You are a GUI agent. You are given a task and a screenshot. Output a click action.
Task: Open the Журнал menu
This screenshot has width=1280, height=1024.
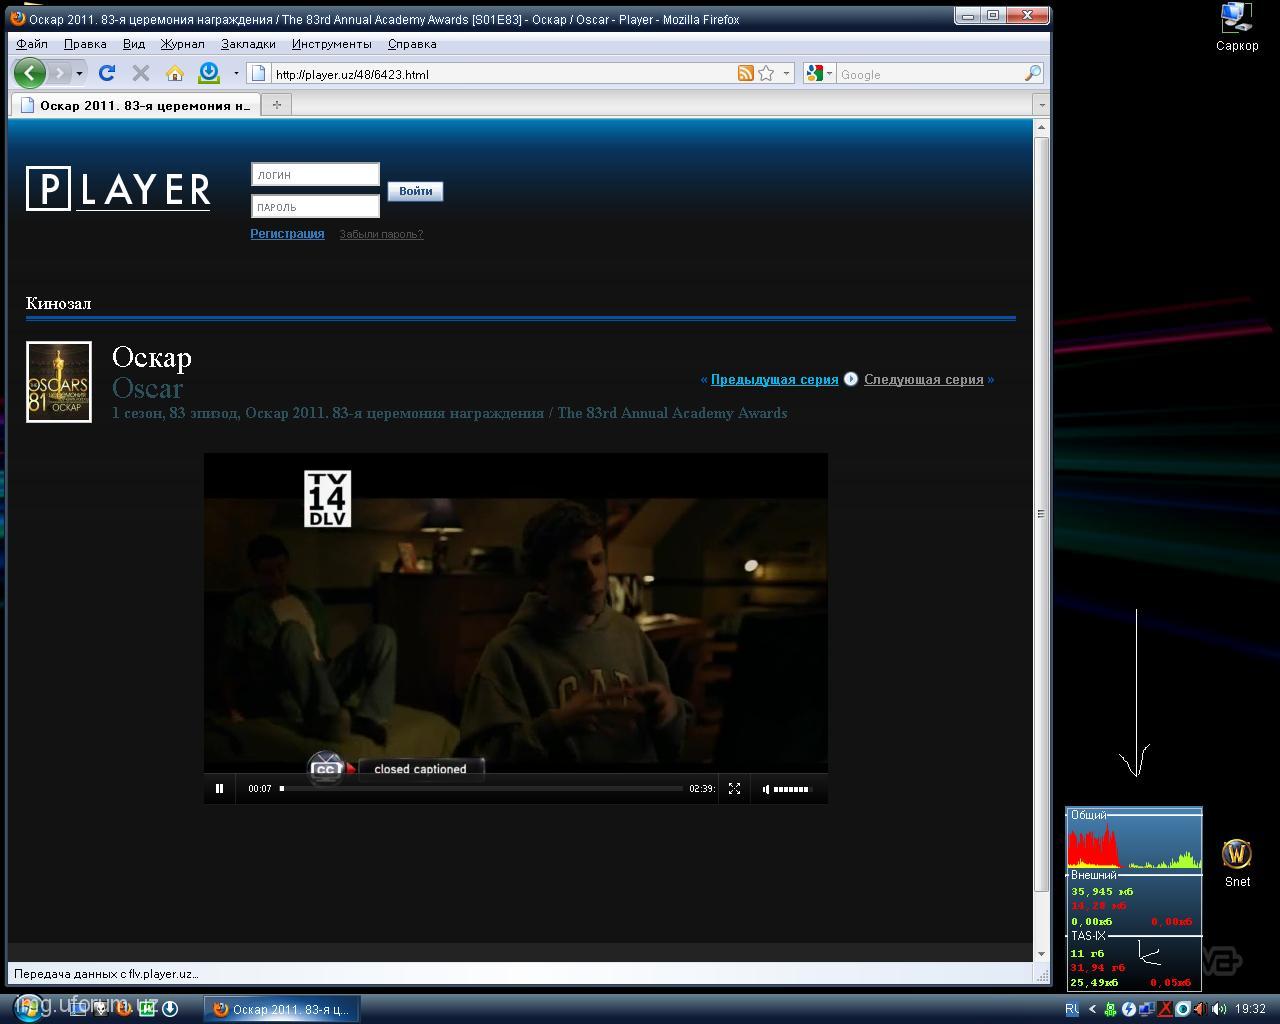pyautogui.click(x=182, y=44)
